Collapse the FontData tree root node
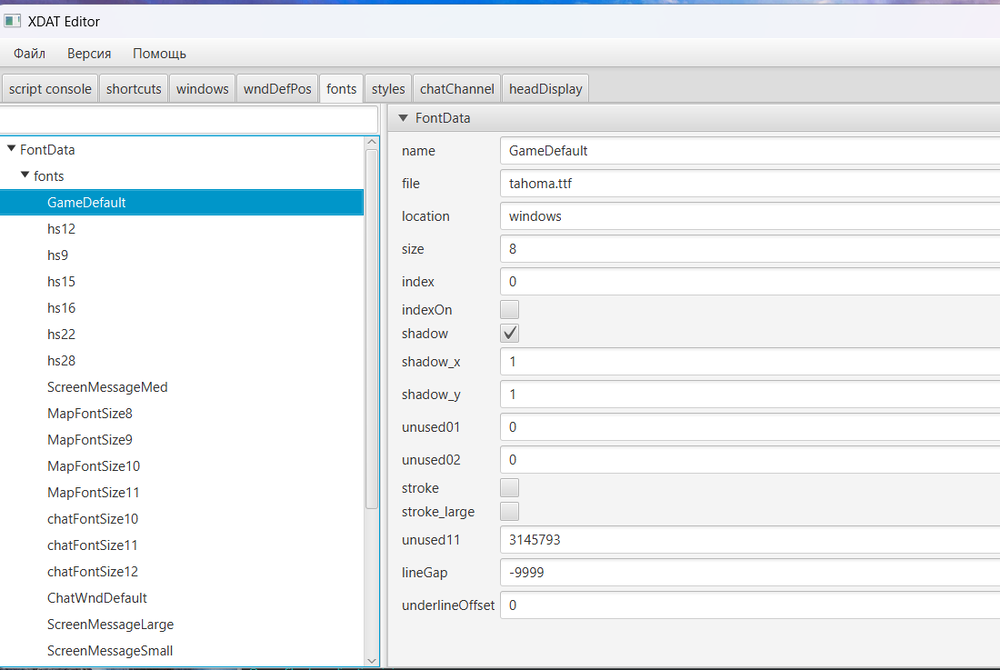Screen dimensions: 1000x670 click(x=11, y=150)
